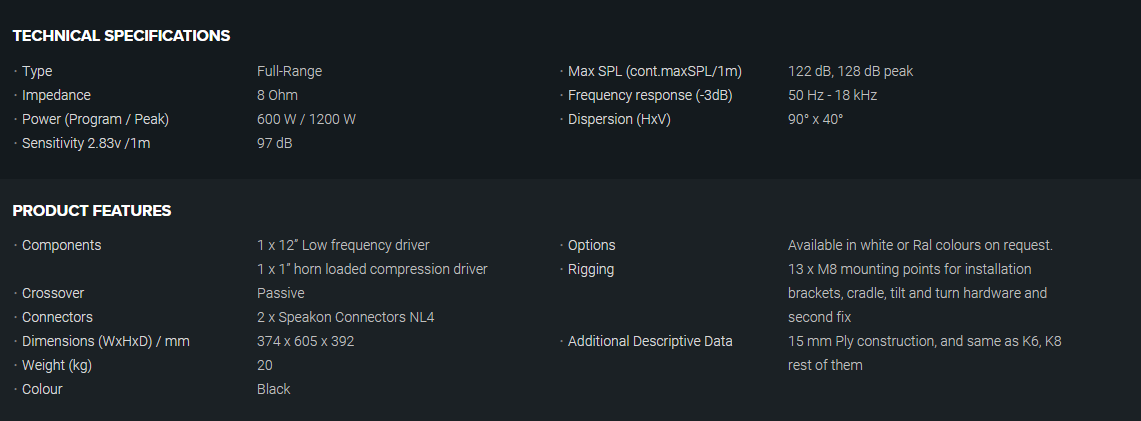Select the white or Ral colours options text
The image size is (1141, 421).
[920, 245]
